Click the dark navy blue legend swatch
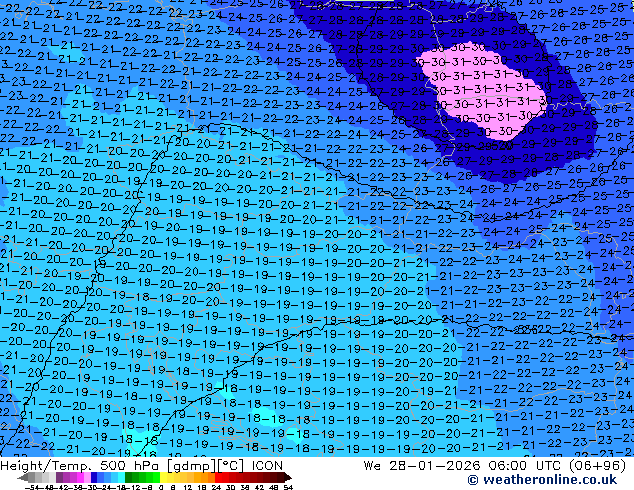The height and width of the screenshot is (490, 634). pos(94,477)
